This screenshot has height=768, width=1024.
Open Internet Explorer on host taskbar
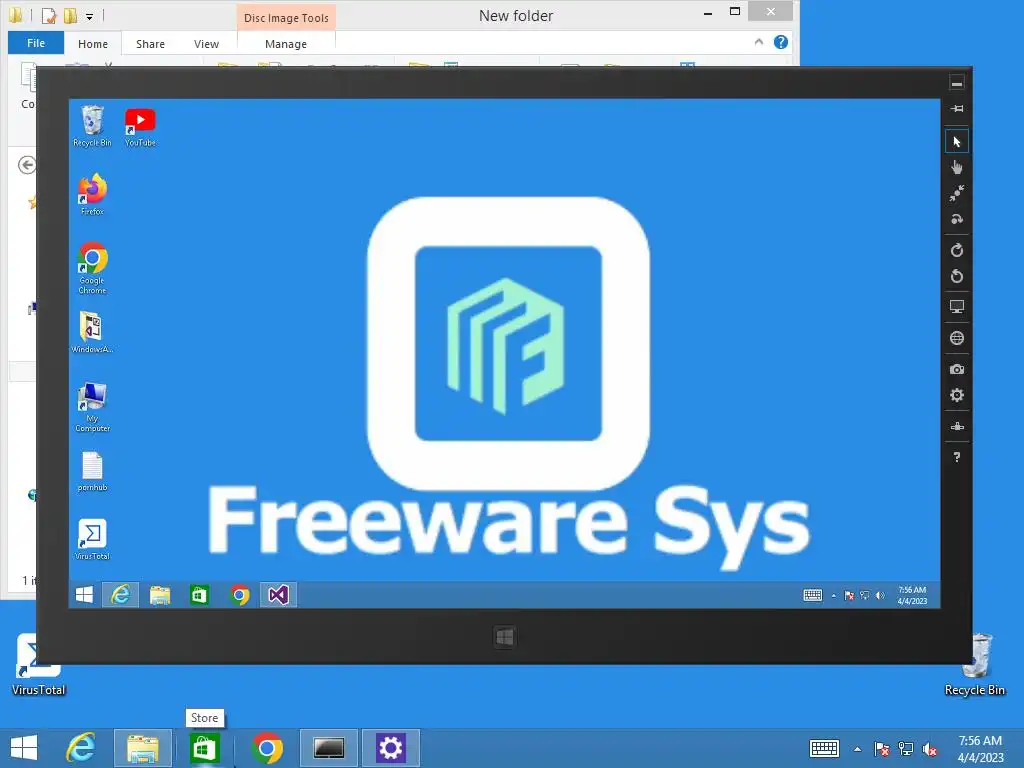(x=80, y=748)
